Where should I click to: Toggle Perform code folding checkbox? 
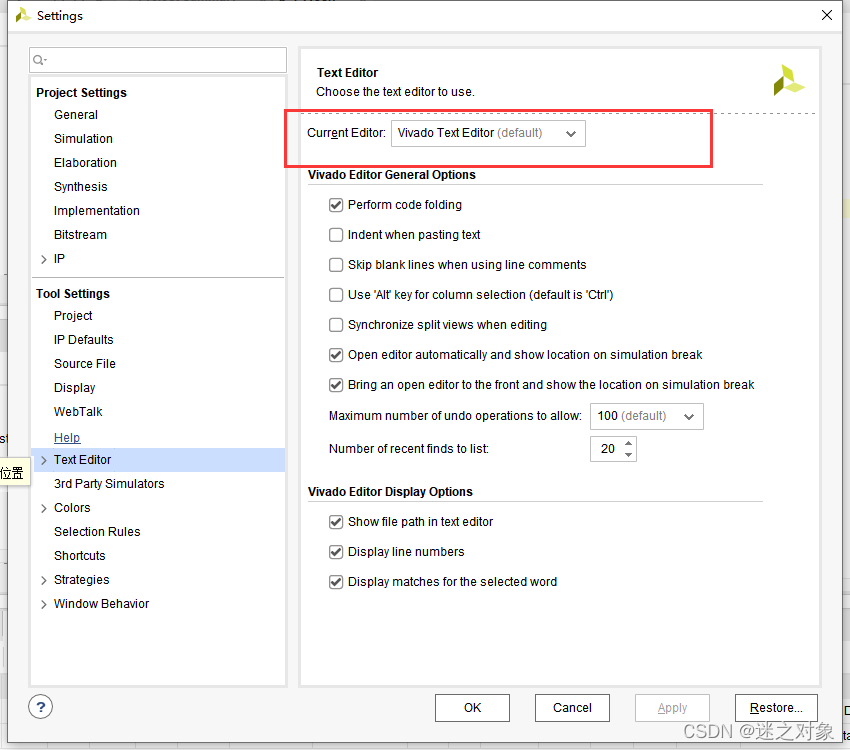(x=336, y=205)
